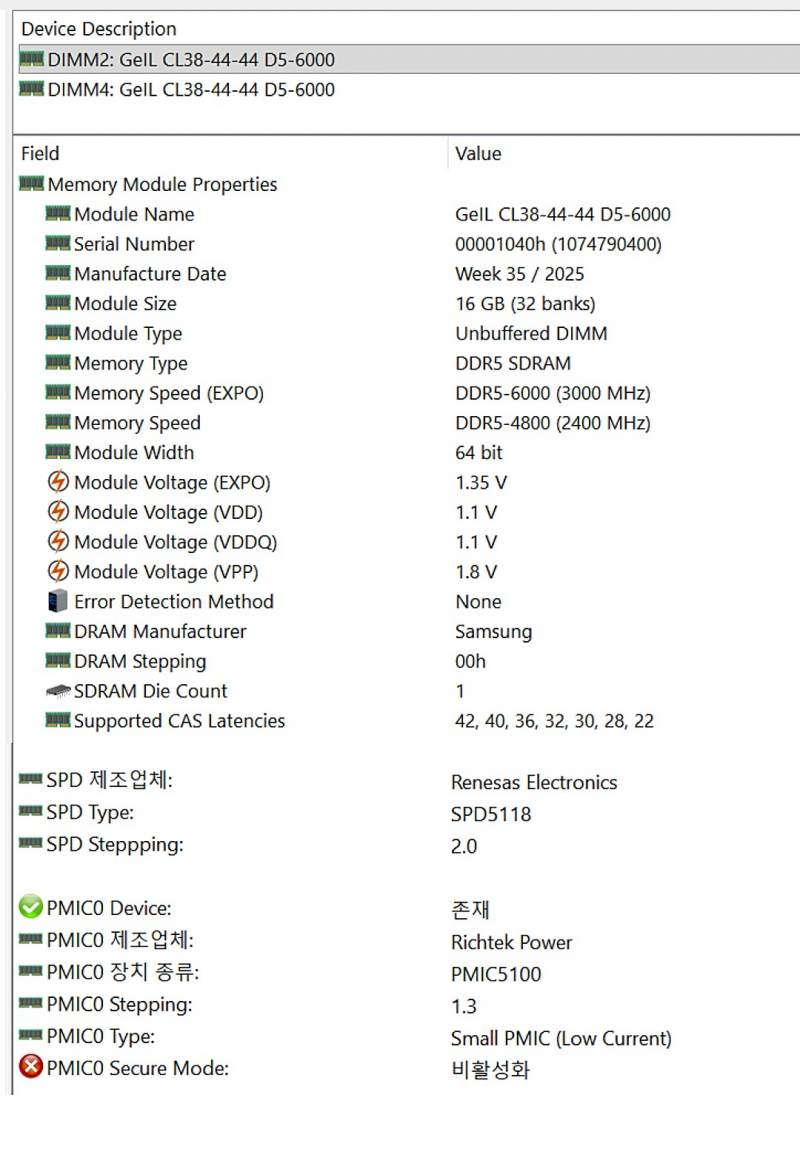Click the SDRAM Die Count chip icon
Viewport: 800px width, 1149px height.
(58, 691)
